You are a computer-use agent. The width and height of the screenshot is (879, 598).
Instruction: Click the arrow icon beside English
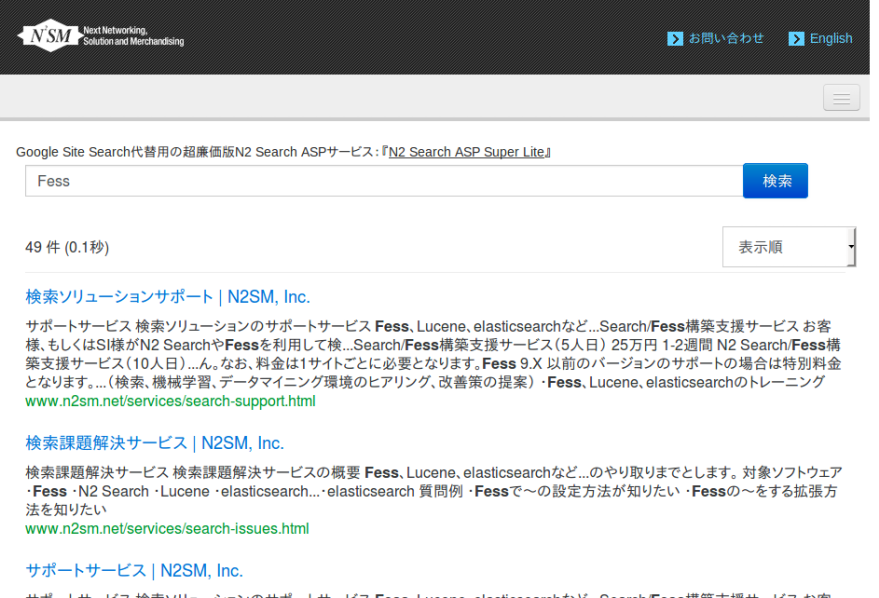796,39
